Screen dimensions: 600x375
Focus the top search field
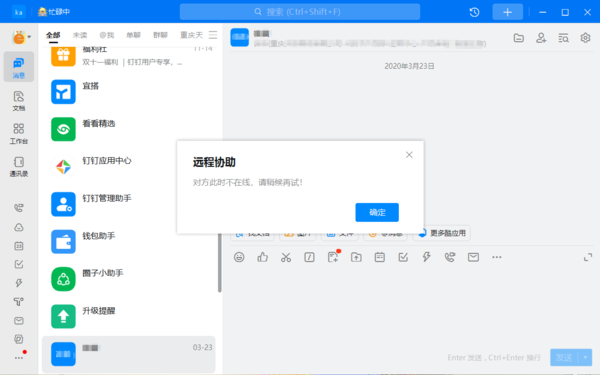coord(300,12)
